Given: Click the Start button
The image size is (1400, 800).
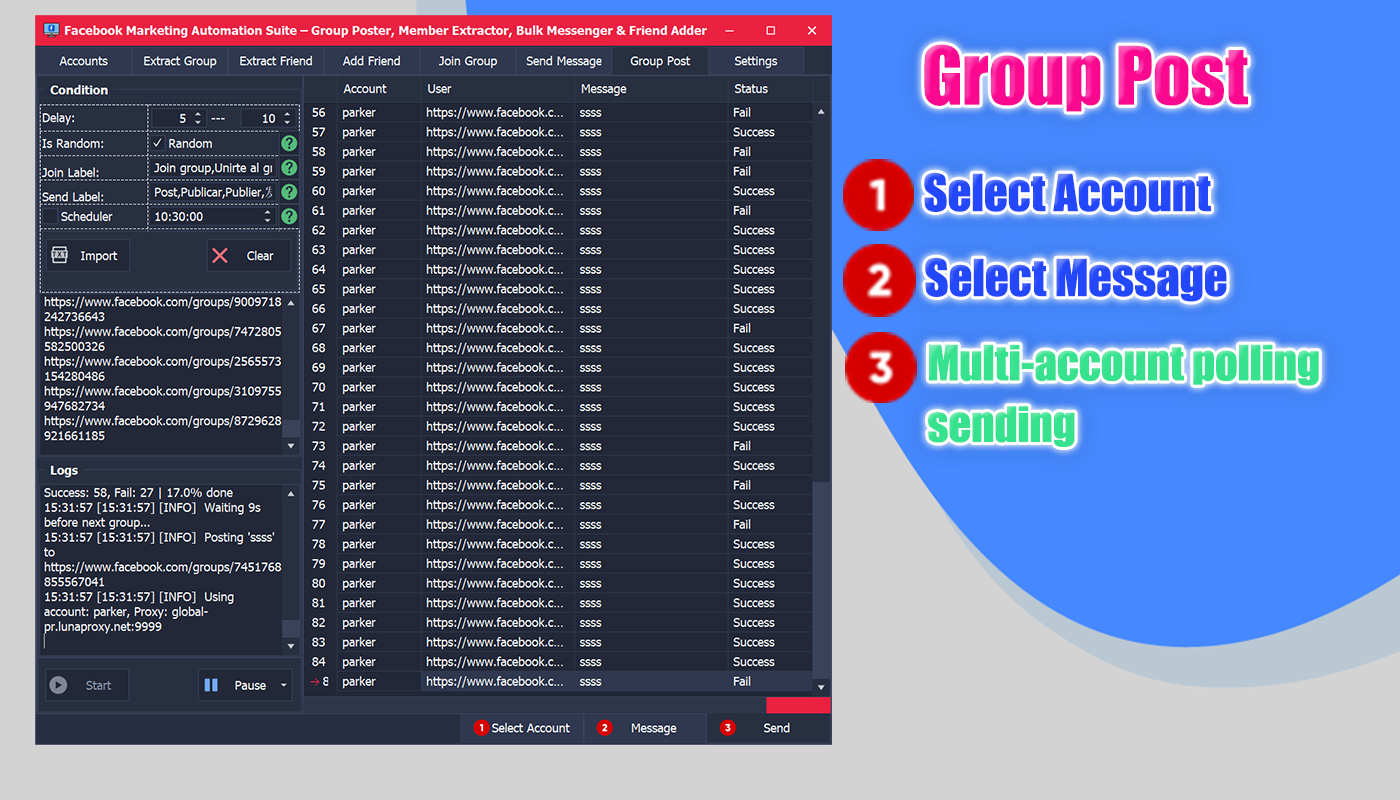Looking at the screenshot, I should 87,685.
